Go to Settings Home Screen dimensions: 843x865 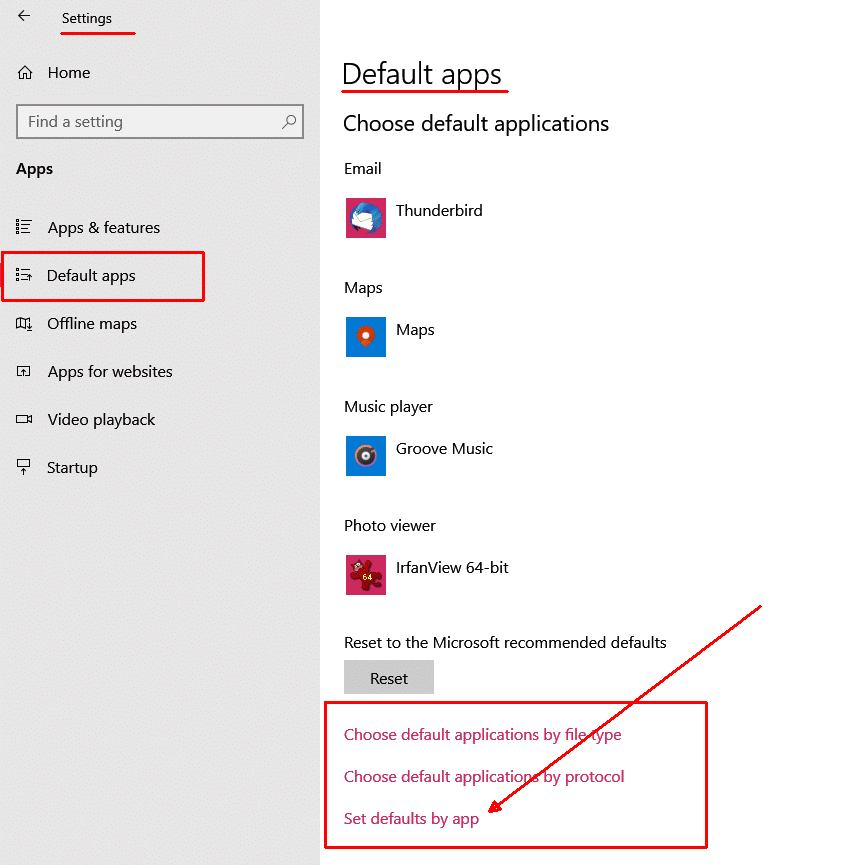coord(69,73)
